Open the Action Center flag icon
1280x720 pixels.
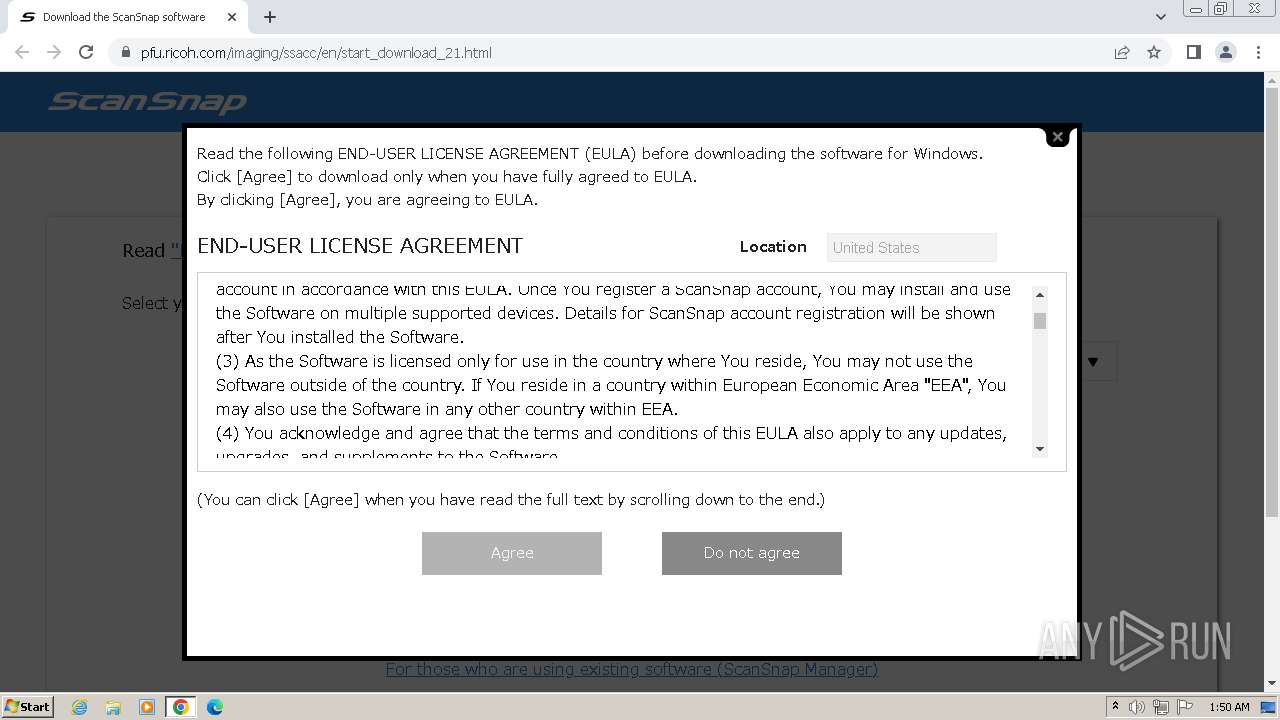coord(1184,707)
